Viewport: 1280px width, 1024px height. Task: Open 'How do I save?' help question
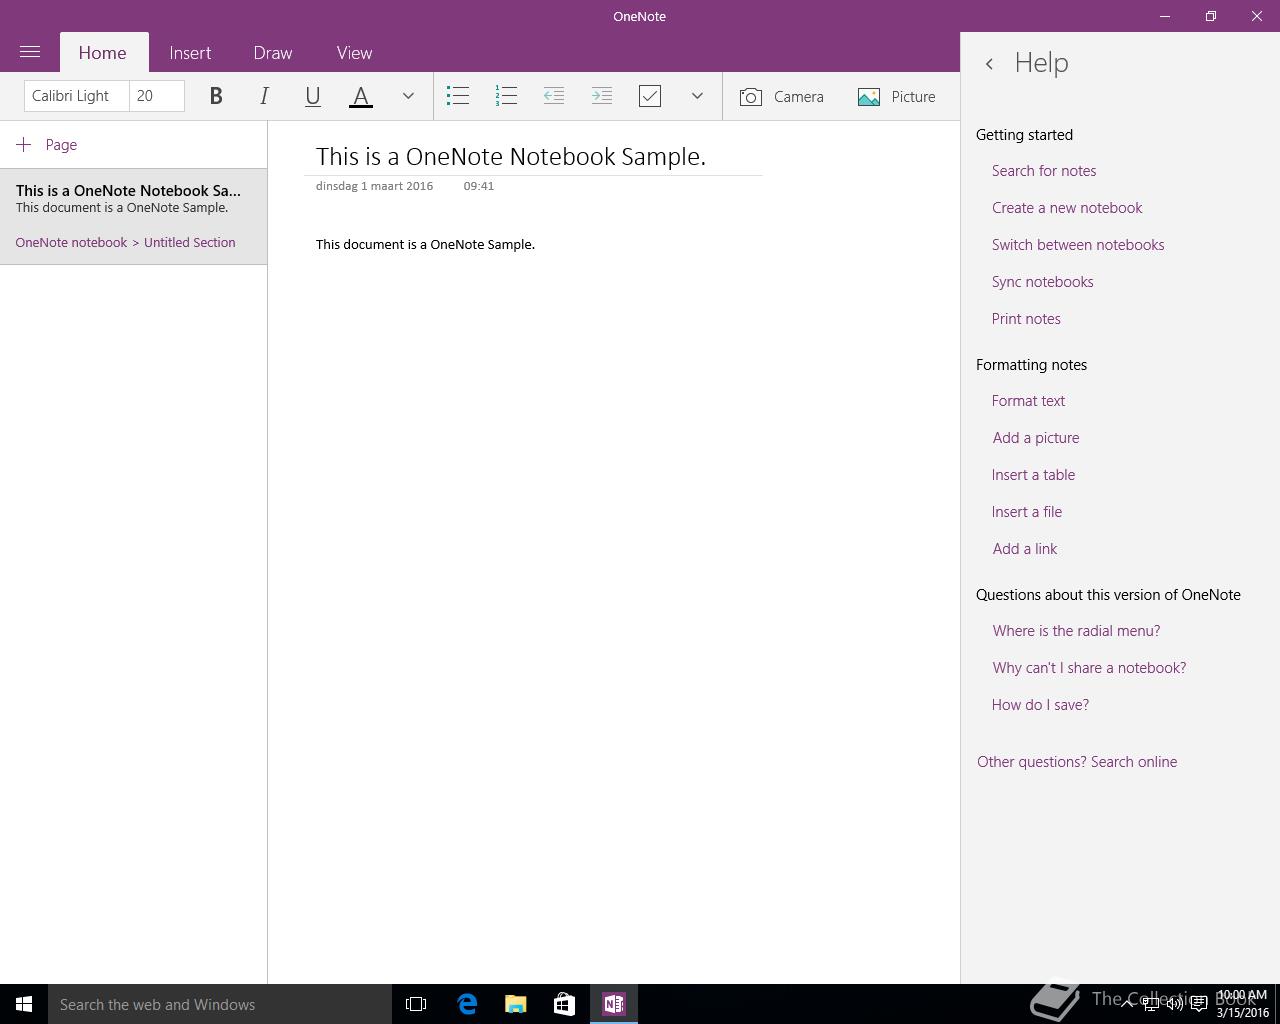pyautogui.click(x=1040, y=705)
